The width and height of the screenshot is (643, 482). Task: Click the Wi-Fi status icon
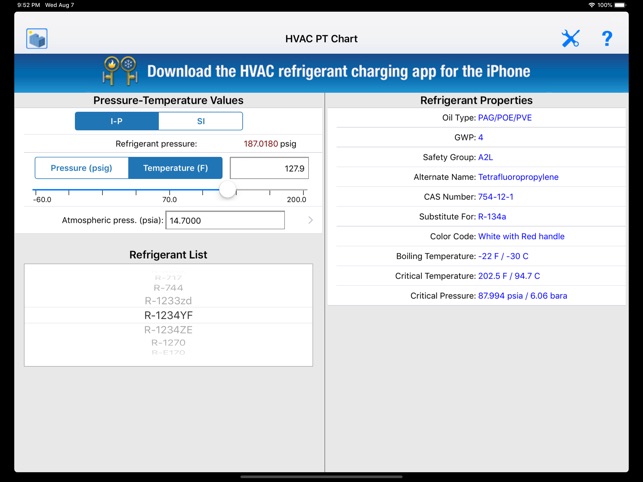[x=591, y=5]
